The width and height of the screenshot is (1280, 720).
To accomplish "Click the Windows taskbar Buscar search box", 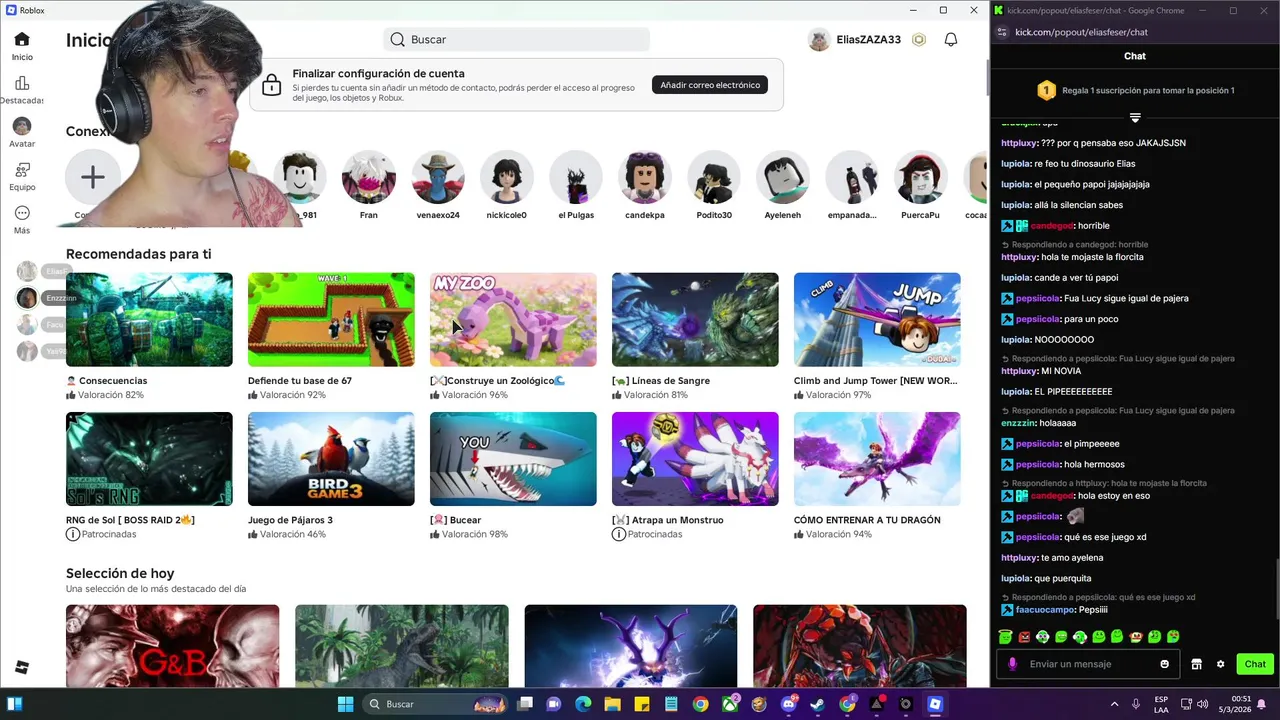I will point(434,704).
